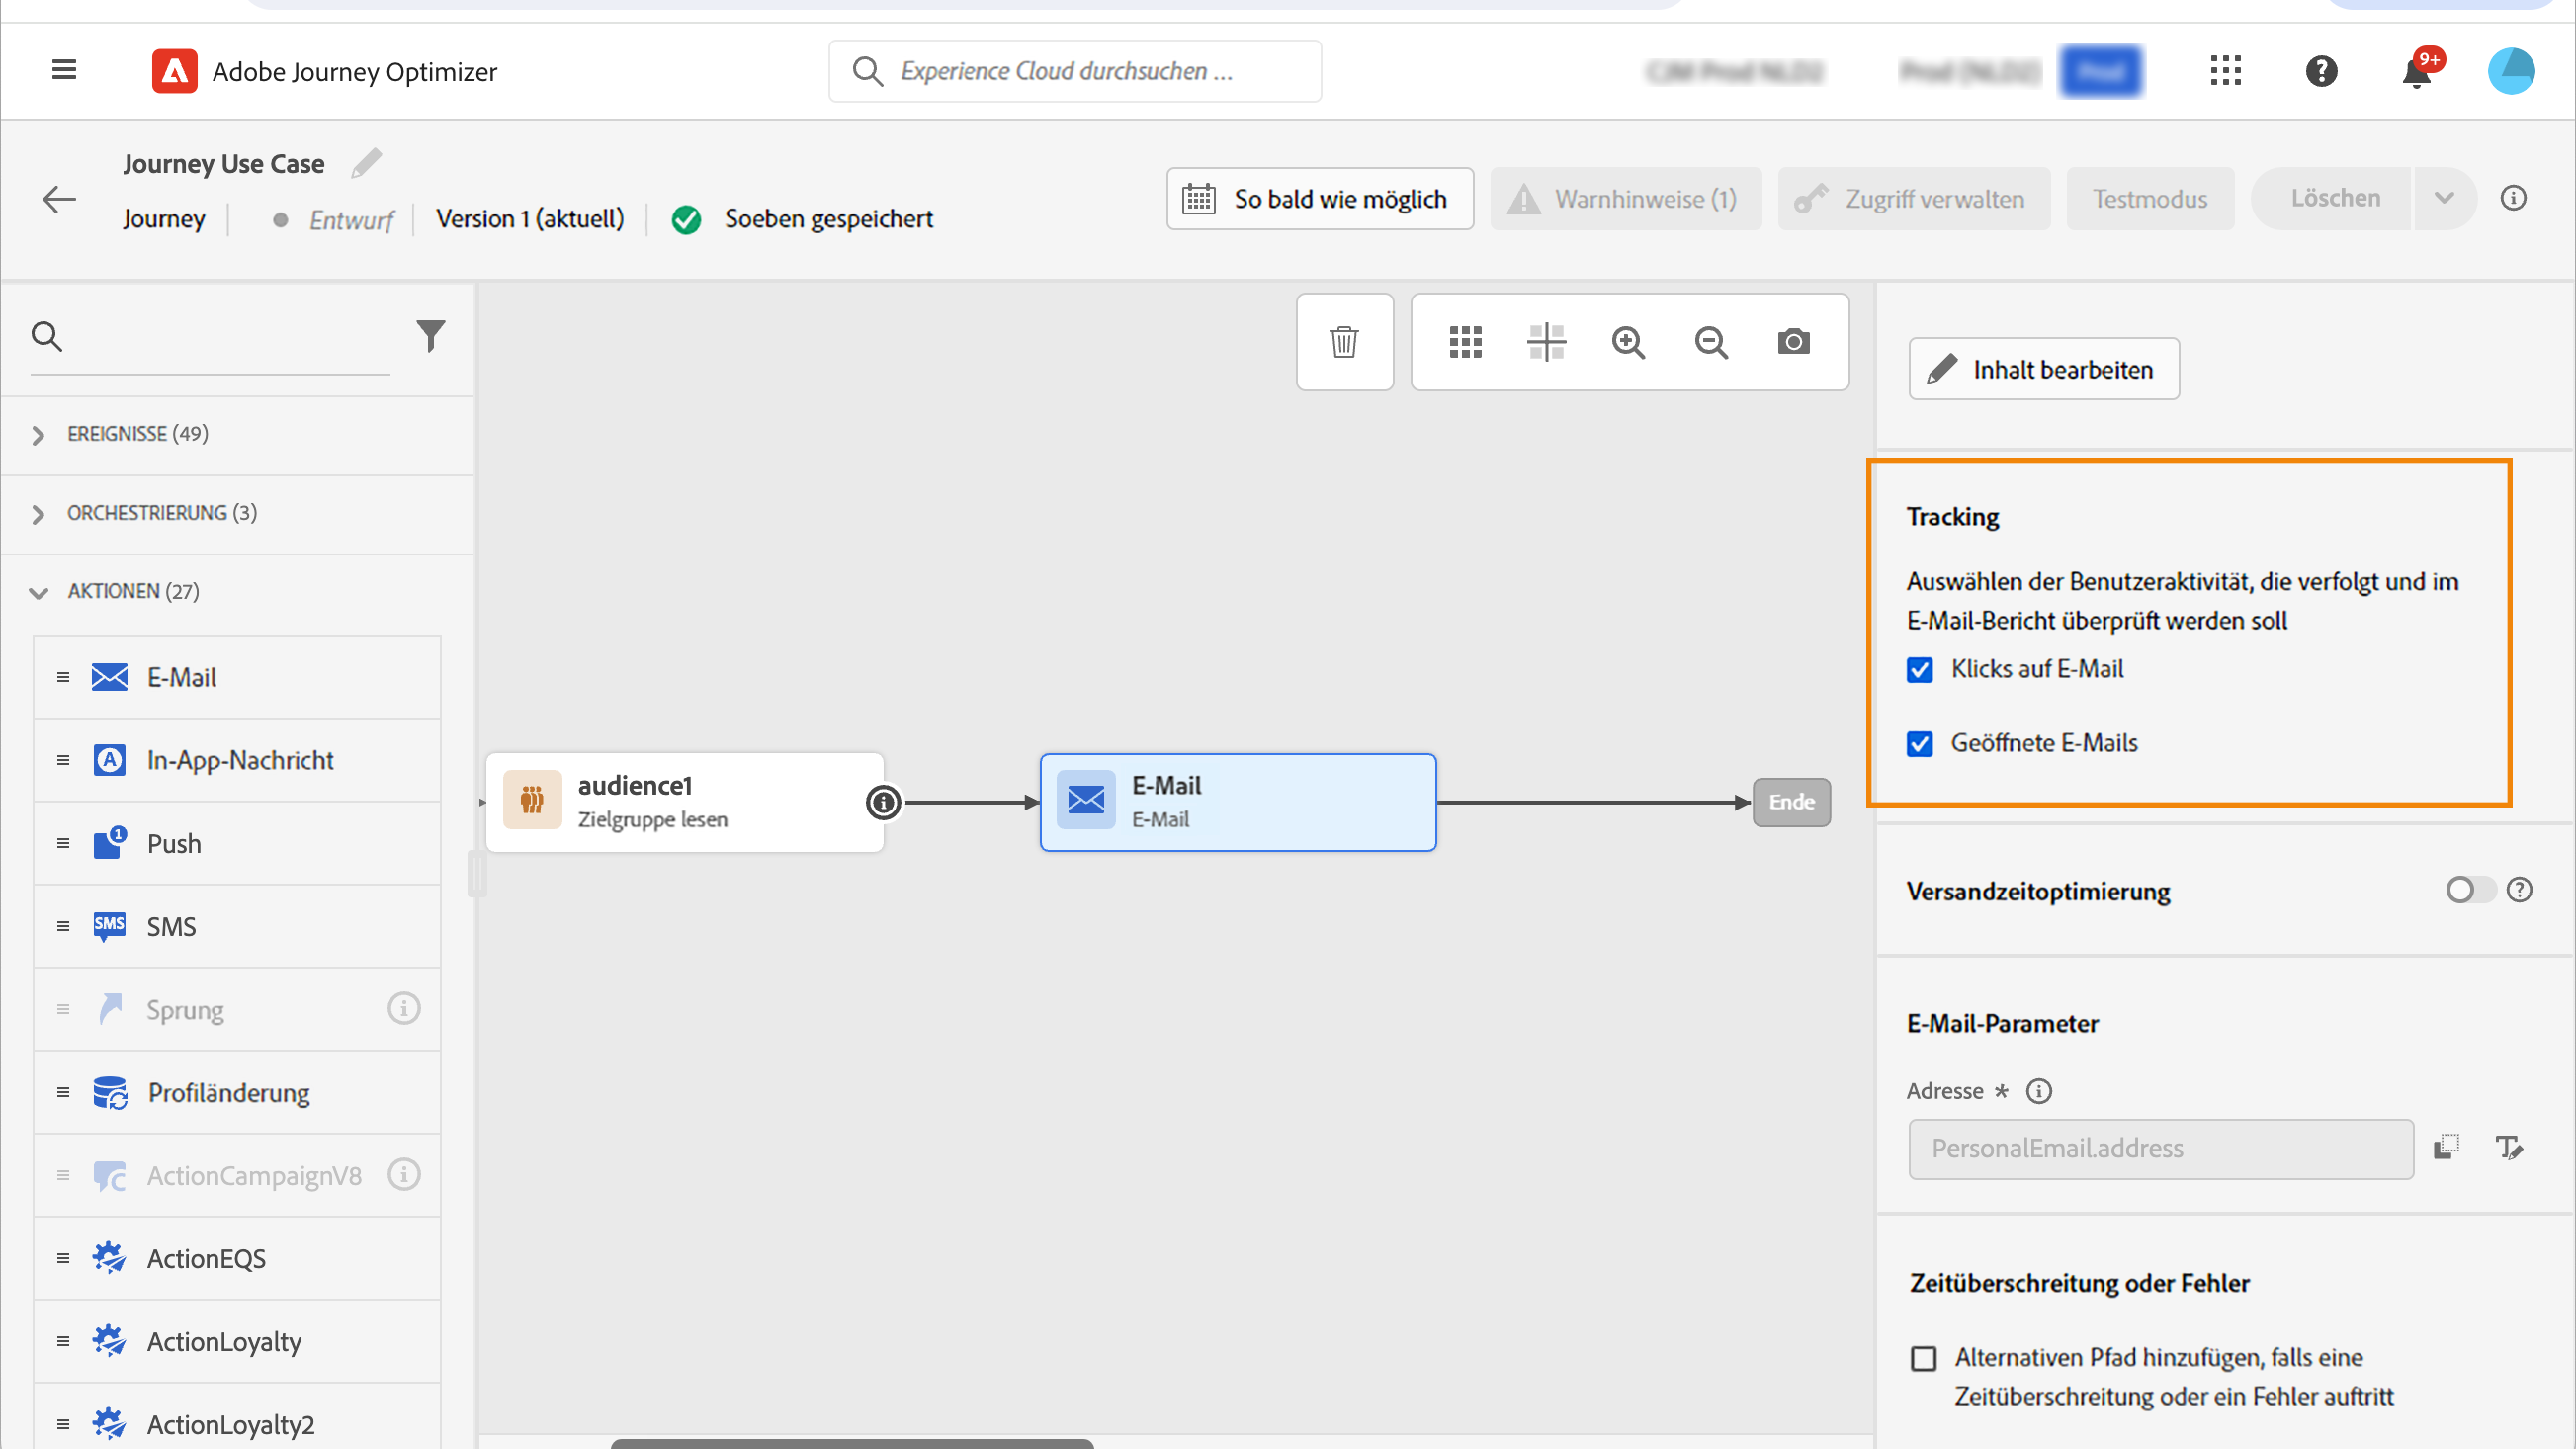Screen dimensions: 2576x1449
Task: Click the zoom in magnifier icon
Action: 1628,342
